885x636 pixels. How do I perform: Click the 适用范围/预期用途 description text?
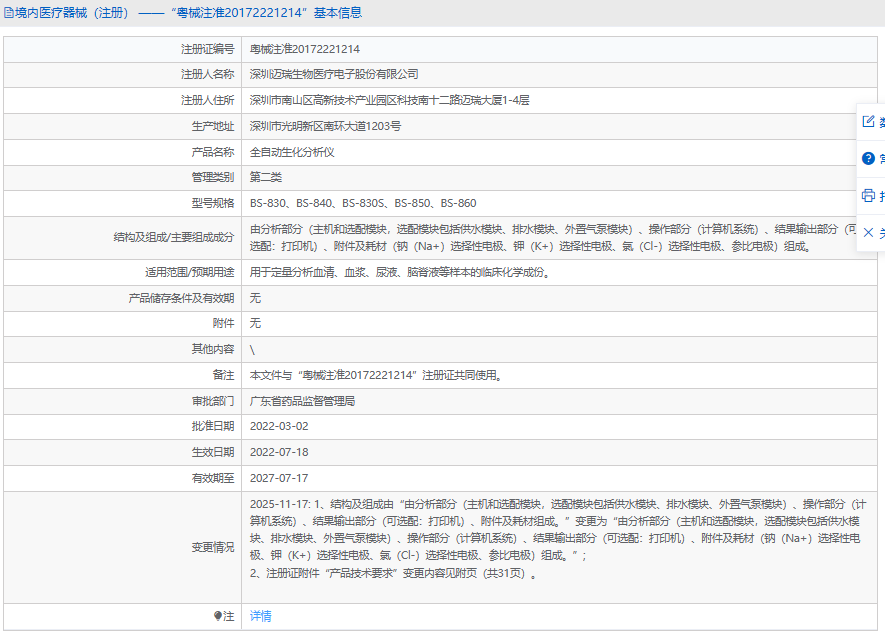pyautogui.click(x=399, y=272)
